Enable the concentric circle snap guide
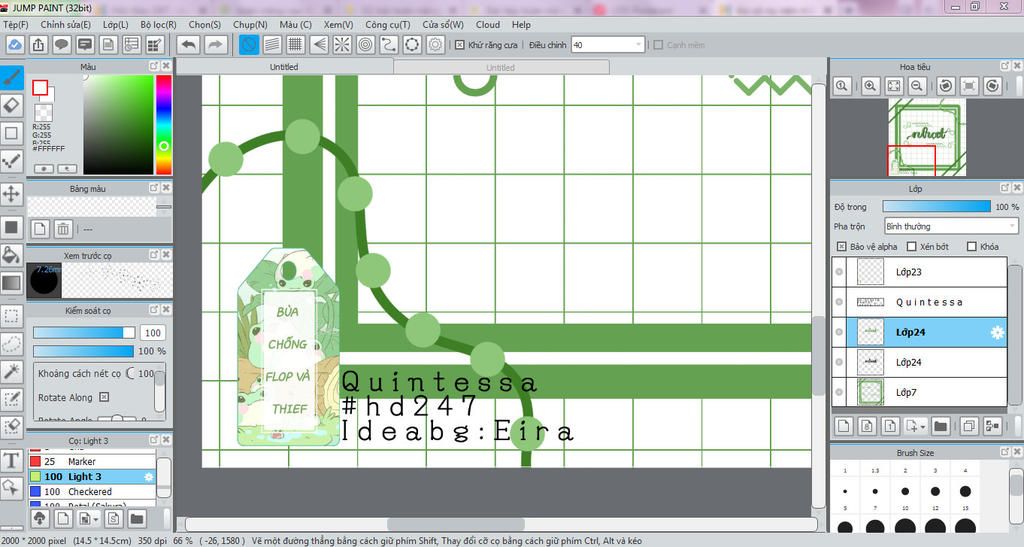This screenshot has width=1024, height=547. (x=366, y=45)
